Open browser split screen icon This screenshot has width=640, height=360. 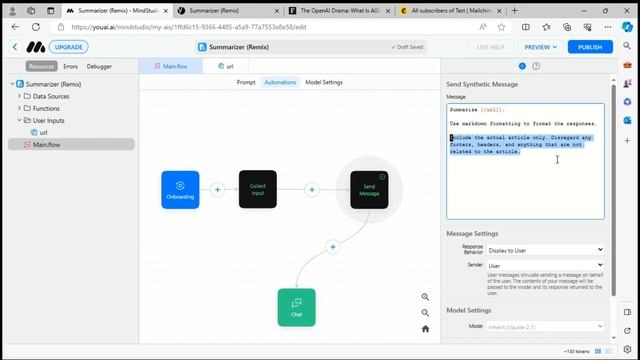526,27
